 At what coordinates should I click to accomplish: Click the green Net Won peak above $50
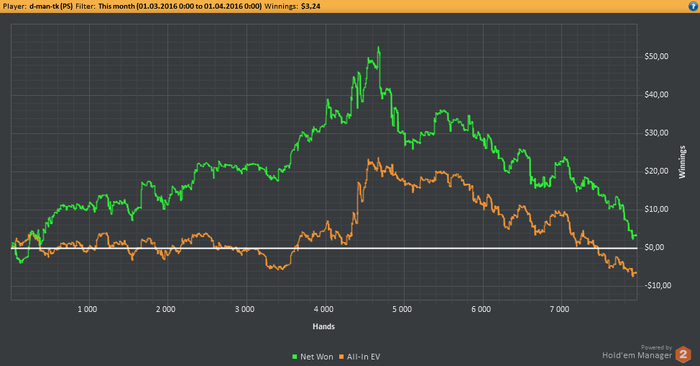point(379,48)
